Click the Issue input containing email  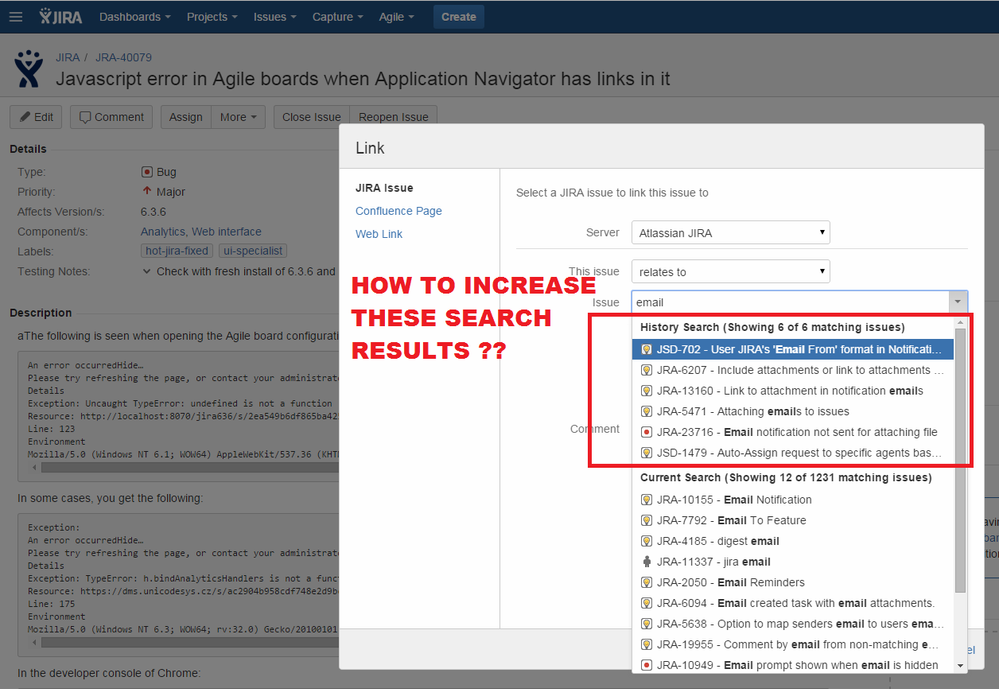(x=790, y=302)
